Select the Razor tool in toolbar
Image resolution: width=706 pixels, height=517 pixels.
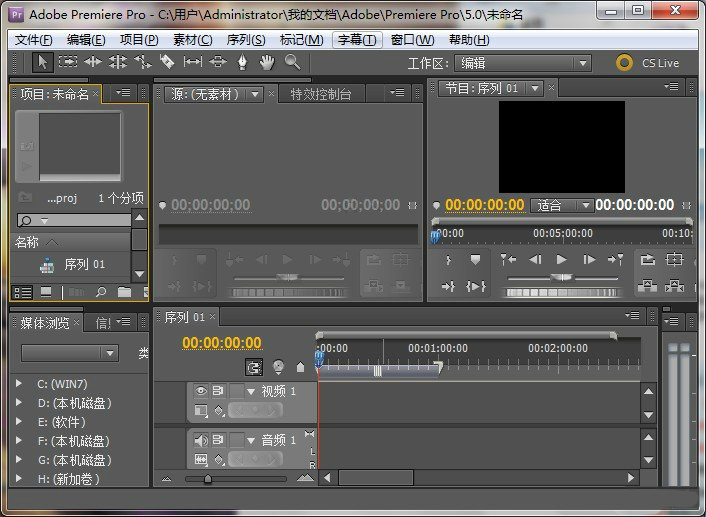coord(167,62)
